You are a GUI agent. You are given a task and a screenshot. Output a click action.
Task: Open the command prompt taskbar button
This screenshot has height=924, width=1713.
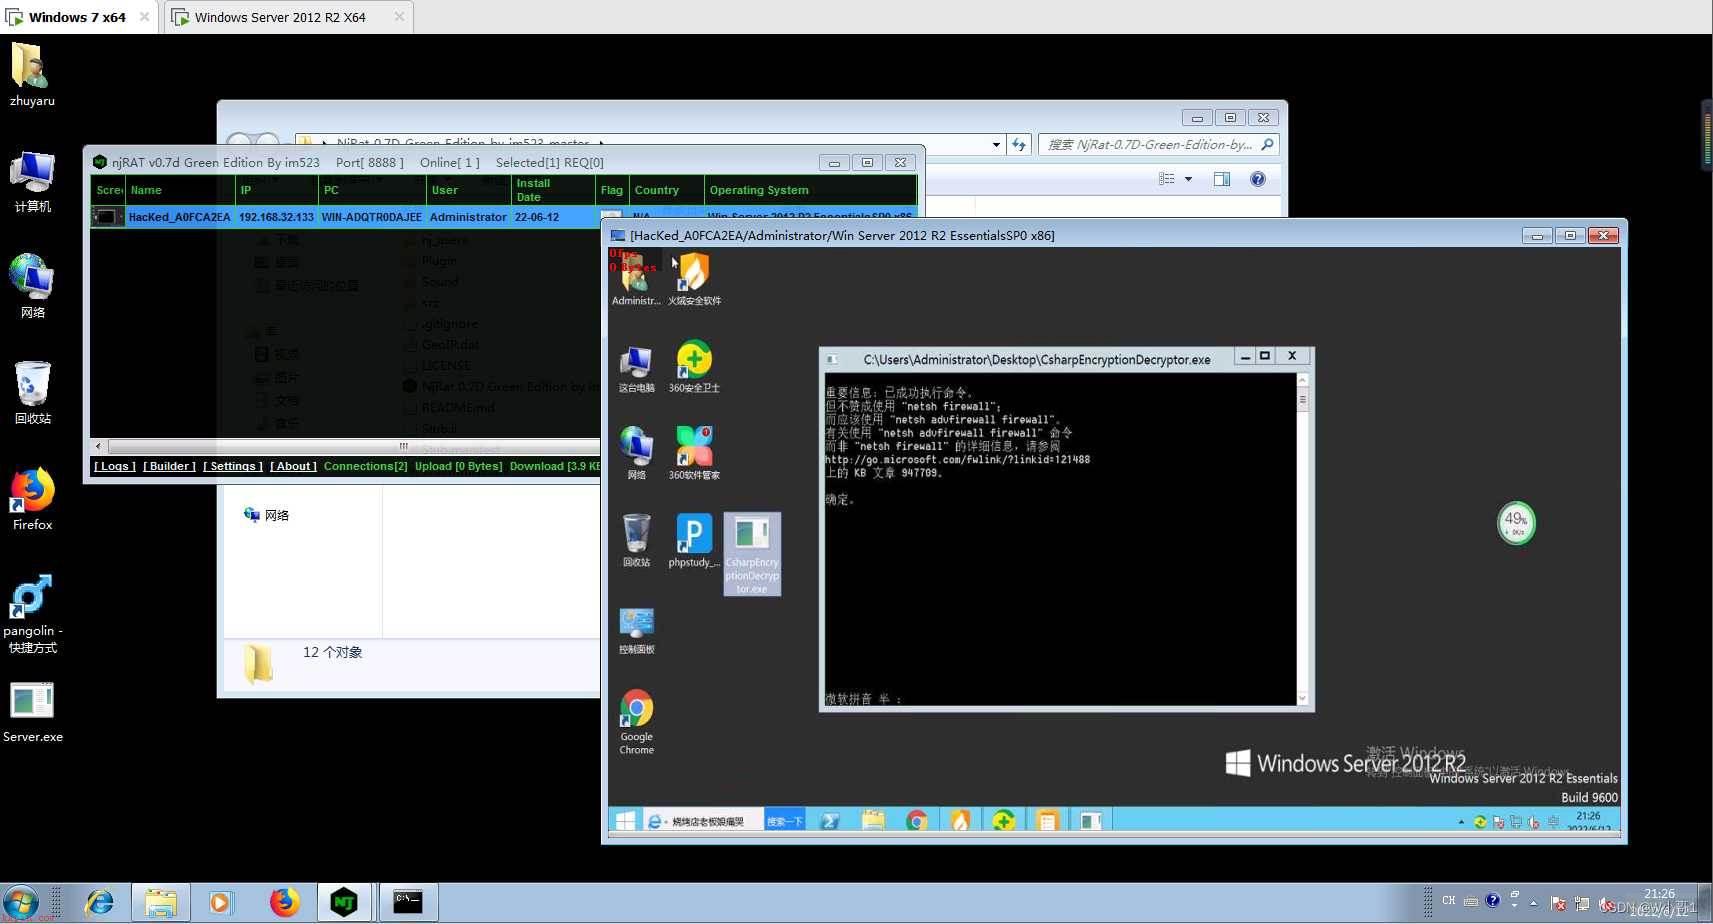[407, 902]
